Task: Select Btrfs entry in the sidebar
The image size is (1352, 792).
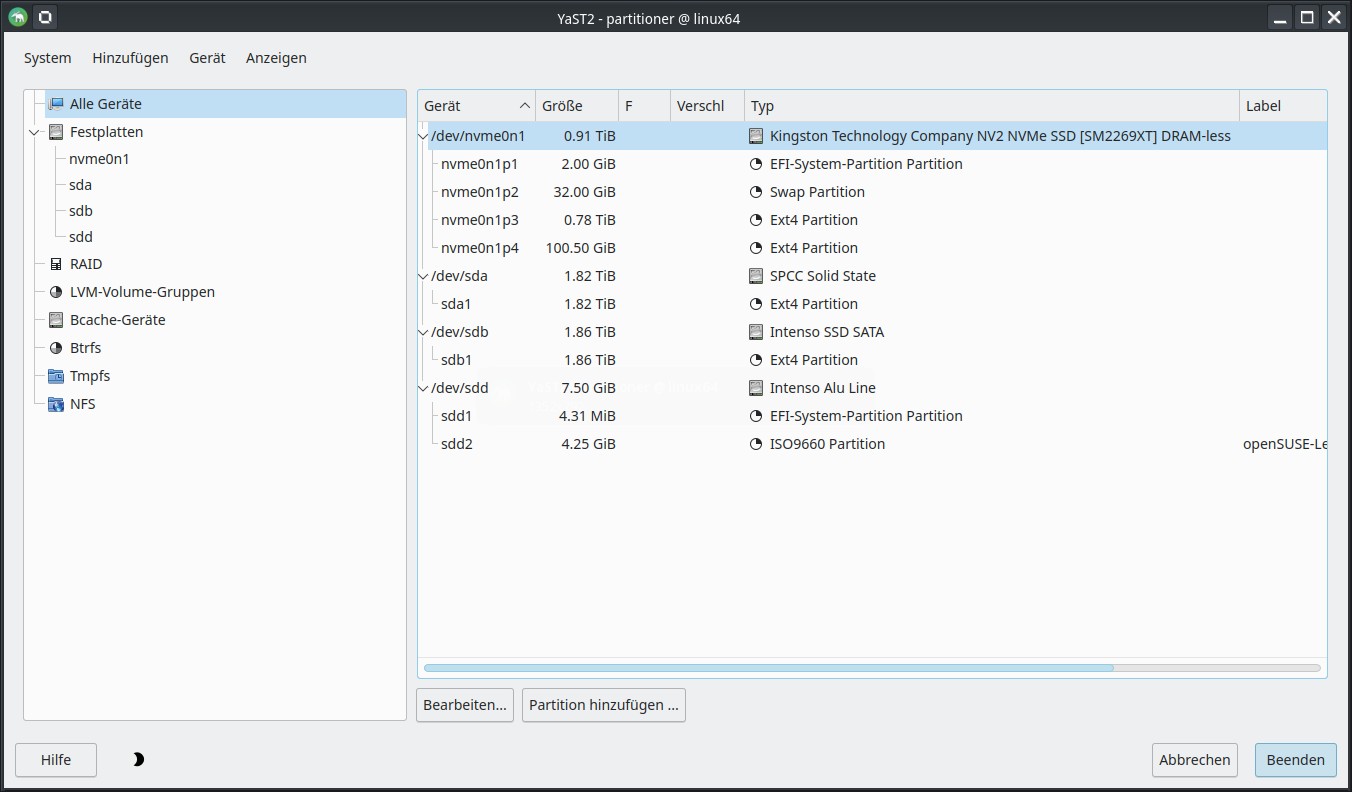Action: click(85, 348)
